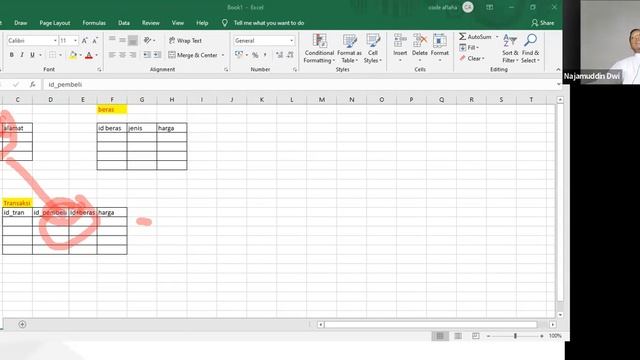Open the View tab
Viewport: 640px width, 360px height.
(x=178, y=23)
